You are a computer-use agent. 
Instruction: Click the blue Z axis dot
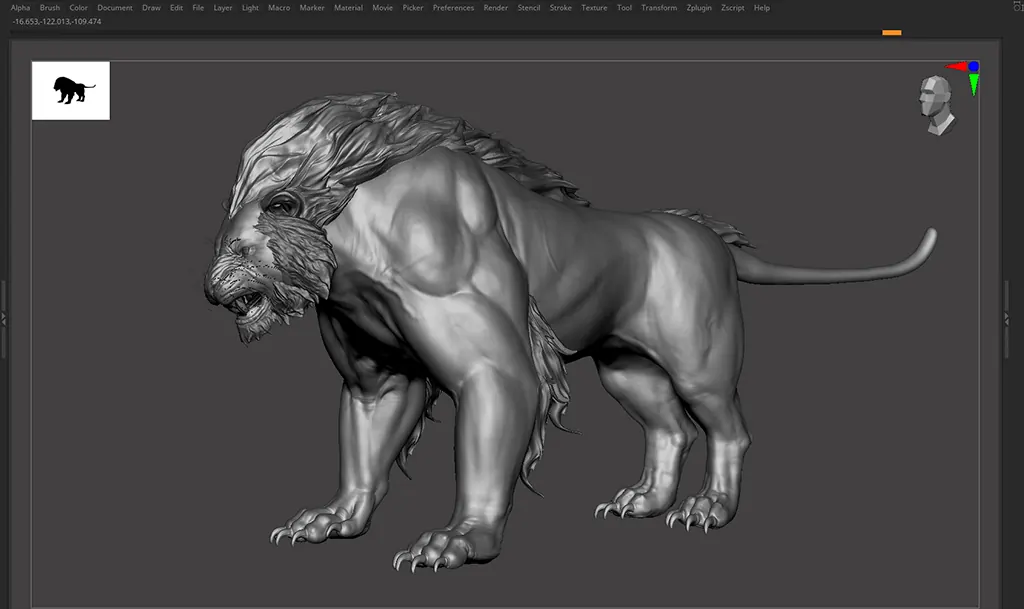coord(974,66)
